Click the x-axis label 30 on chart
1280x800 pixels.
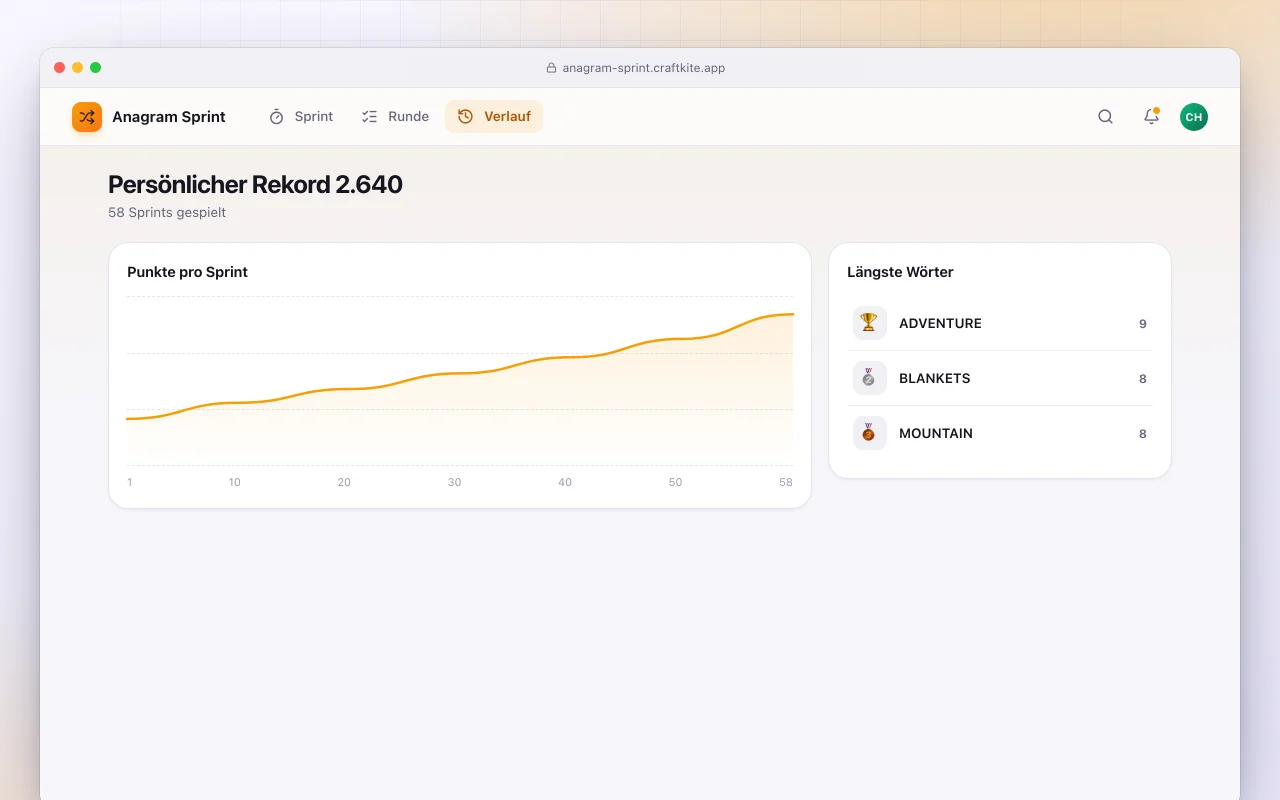click(454, 482)
